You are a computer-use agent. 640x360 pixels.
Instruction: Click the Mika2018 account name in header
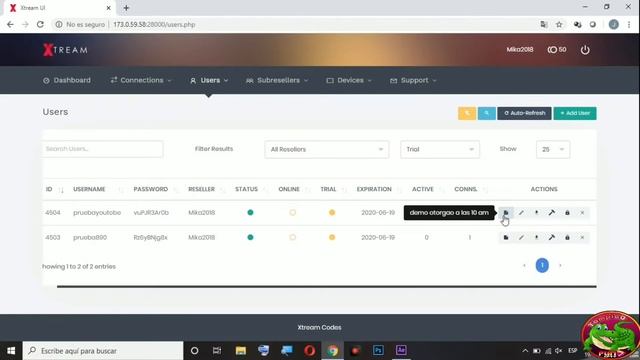point(520,49)
